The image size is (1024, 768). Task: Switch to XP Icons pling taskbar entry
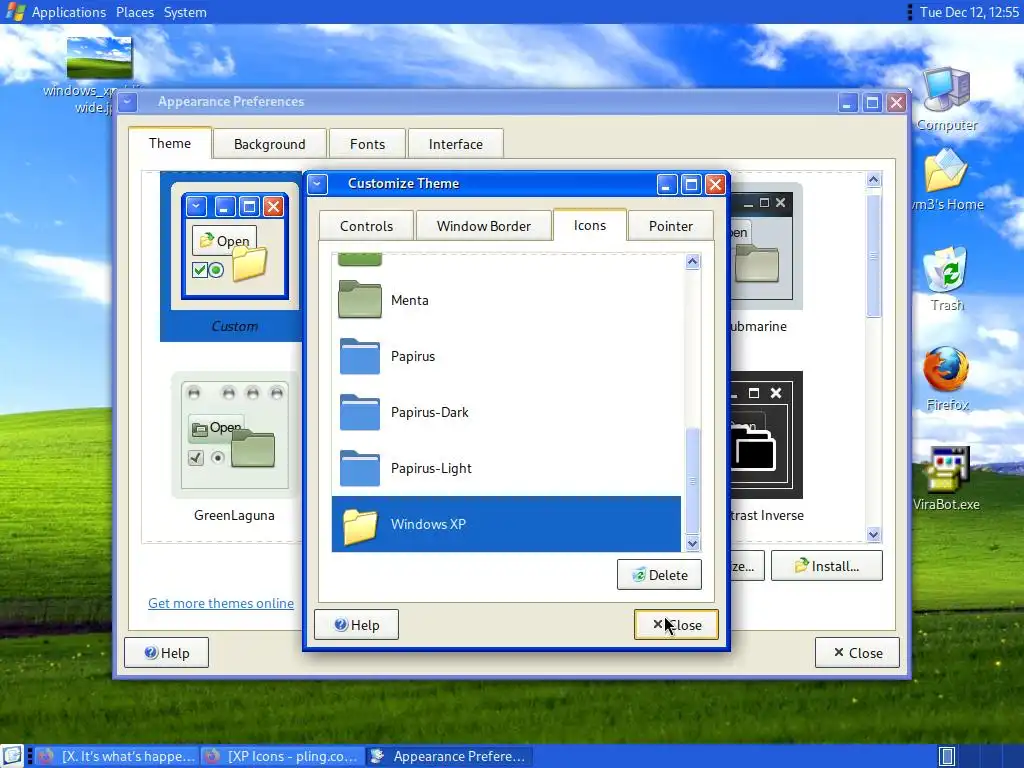point(283,756)
